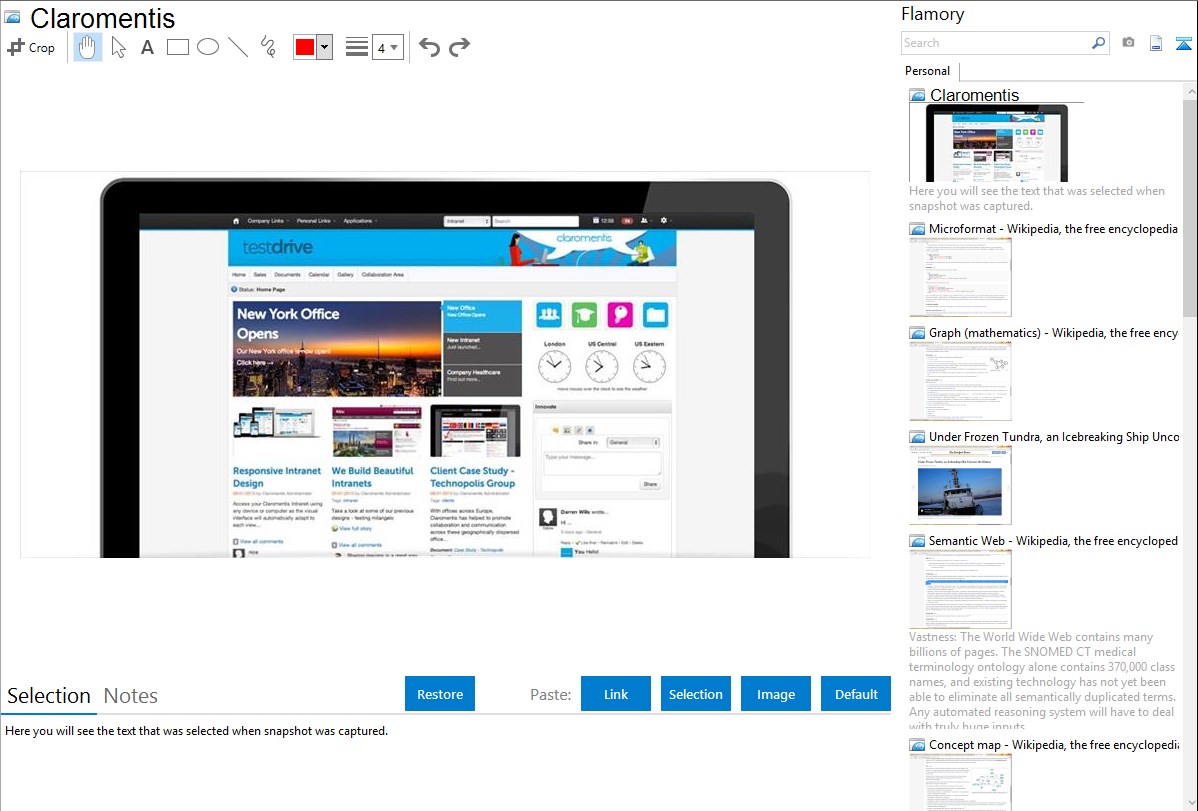Click the red color swatch
Viewport: 1198px width, 811px height.
(x=305, y=47)
